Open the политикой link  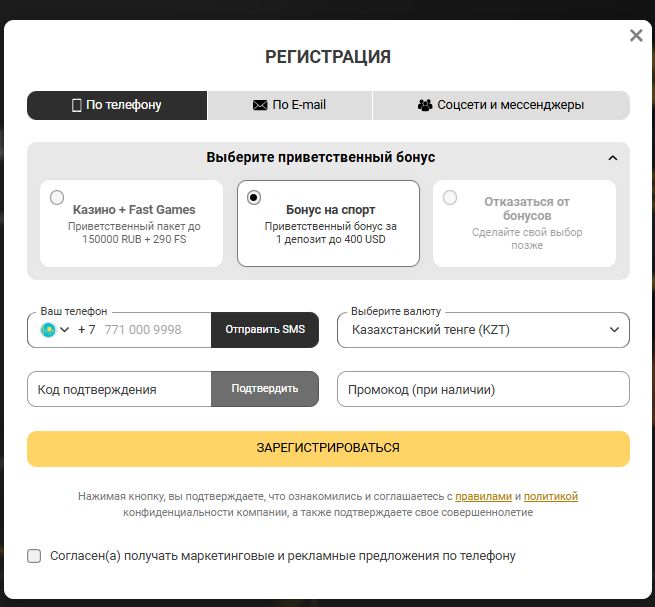coord(551,496)
